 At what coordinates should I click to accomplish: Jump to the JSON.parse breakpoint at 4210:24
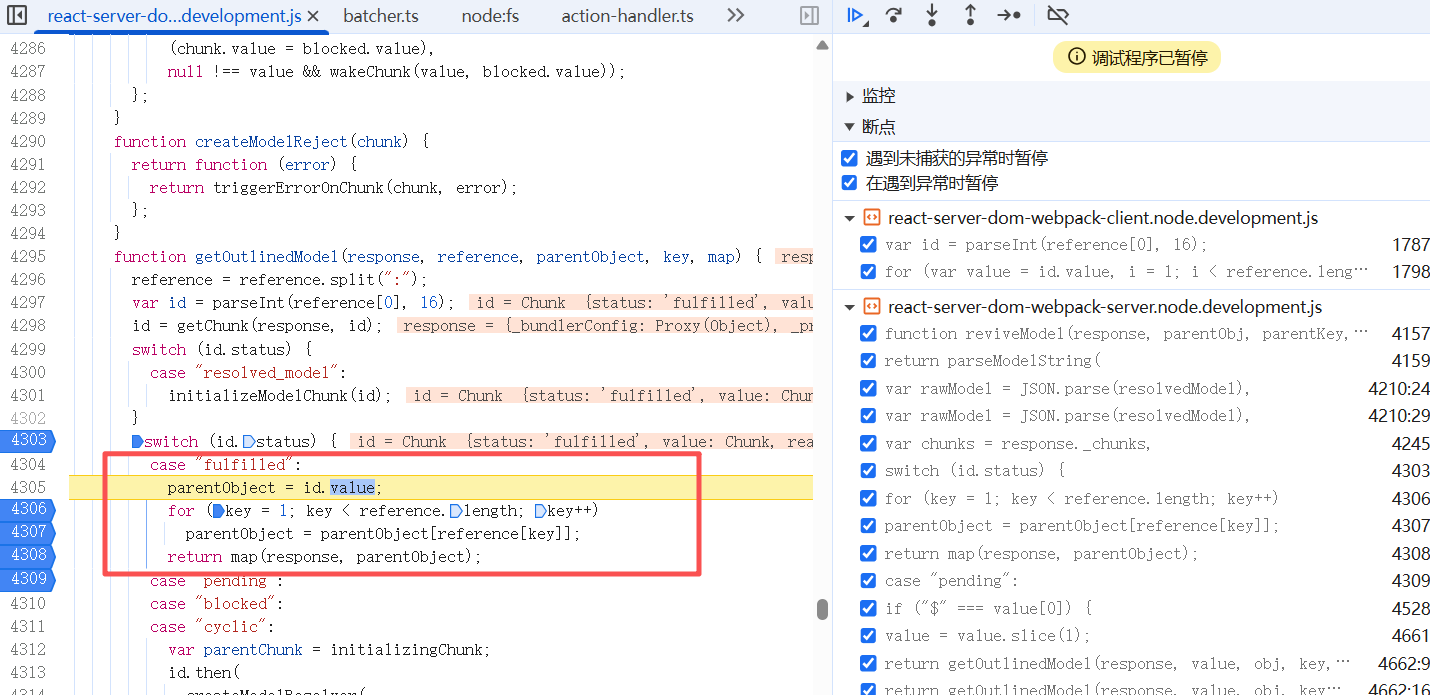1067,389
